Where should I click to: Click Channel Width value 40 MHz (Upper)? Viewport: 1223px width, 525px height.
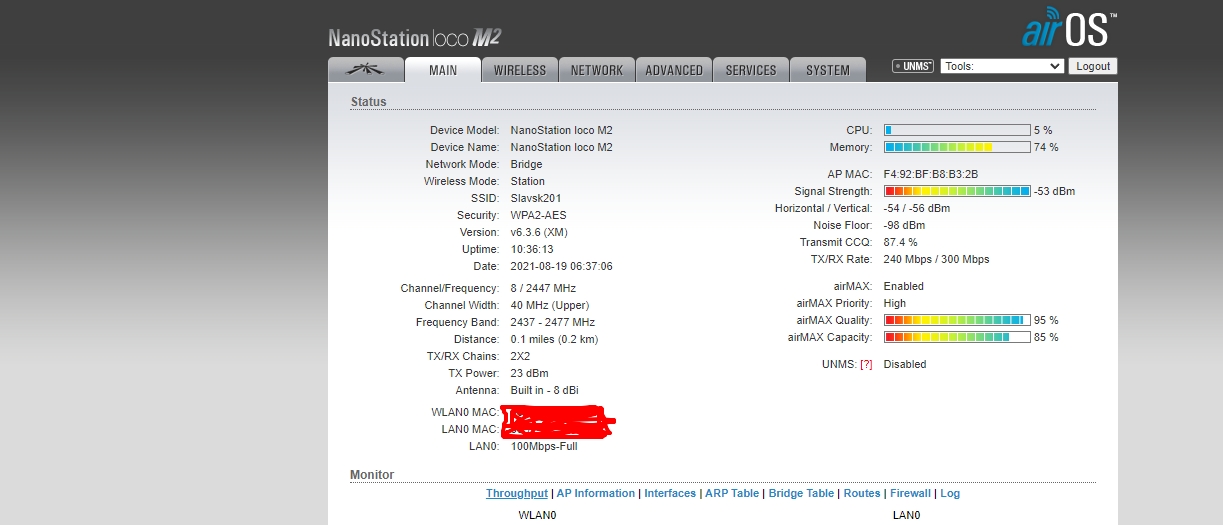pos(550,305)
